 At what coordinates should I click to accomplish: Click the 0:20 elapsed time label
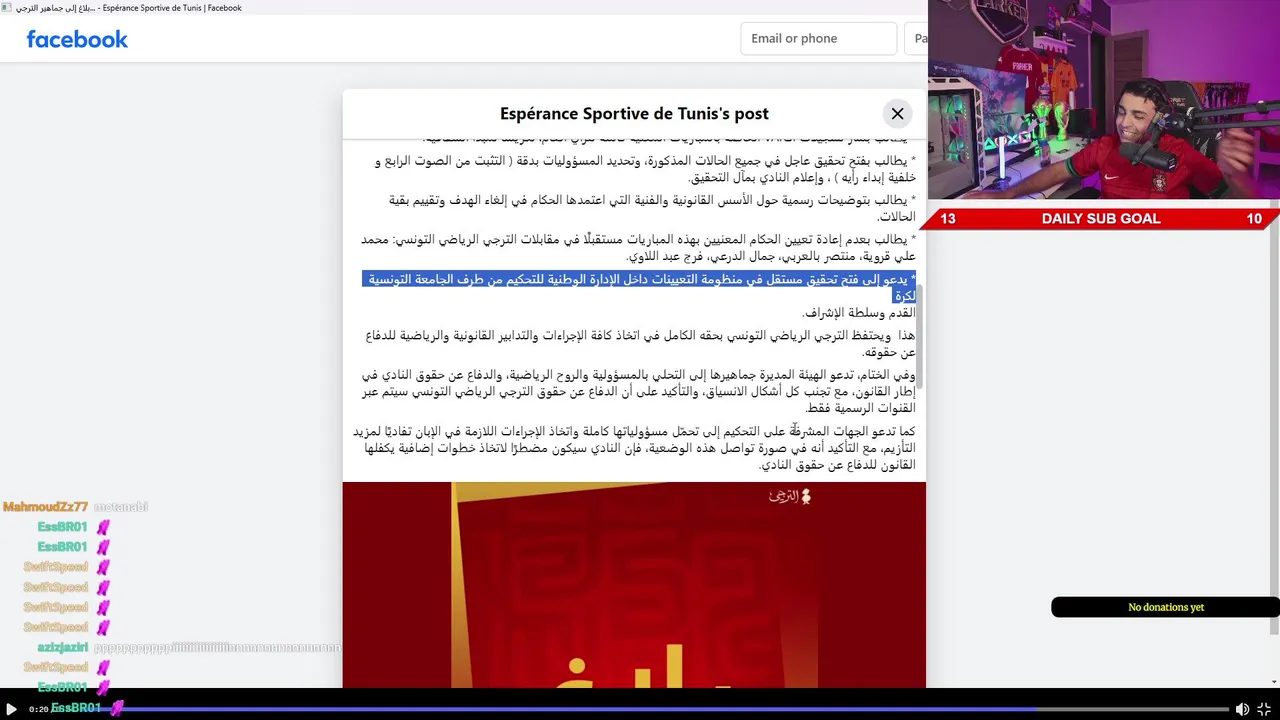coord(39,709)
